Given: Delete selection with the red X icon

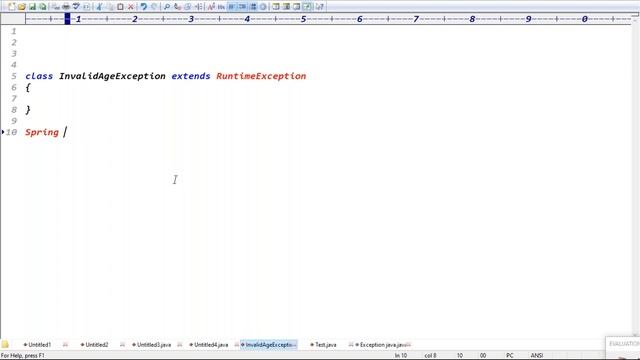Looking at the screenshot, I should tap(131, 7).
